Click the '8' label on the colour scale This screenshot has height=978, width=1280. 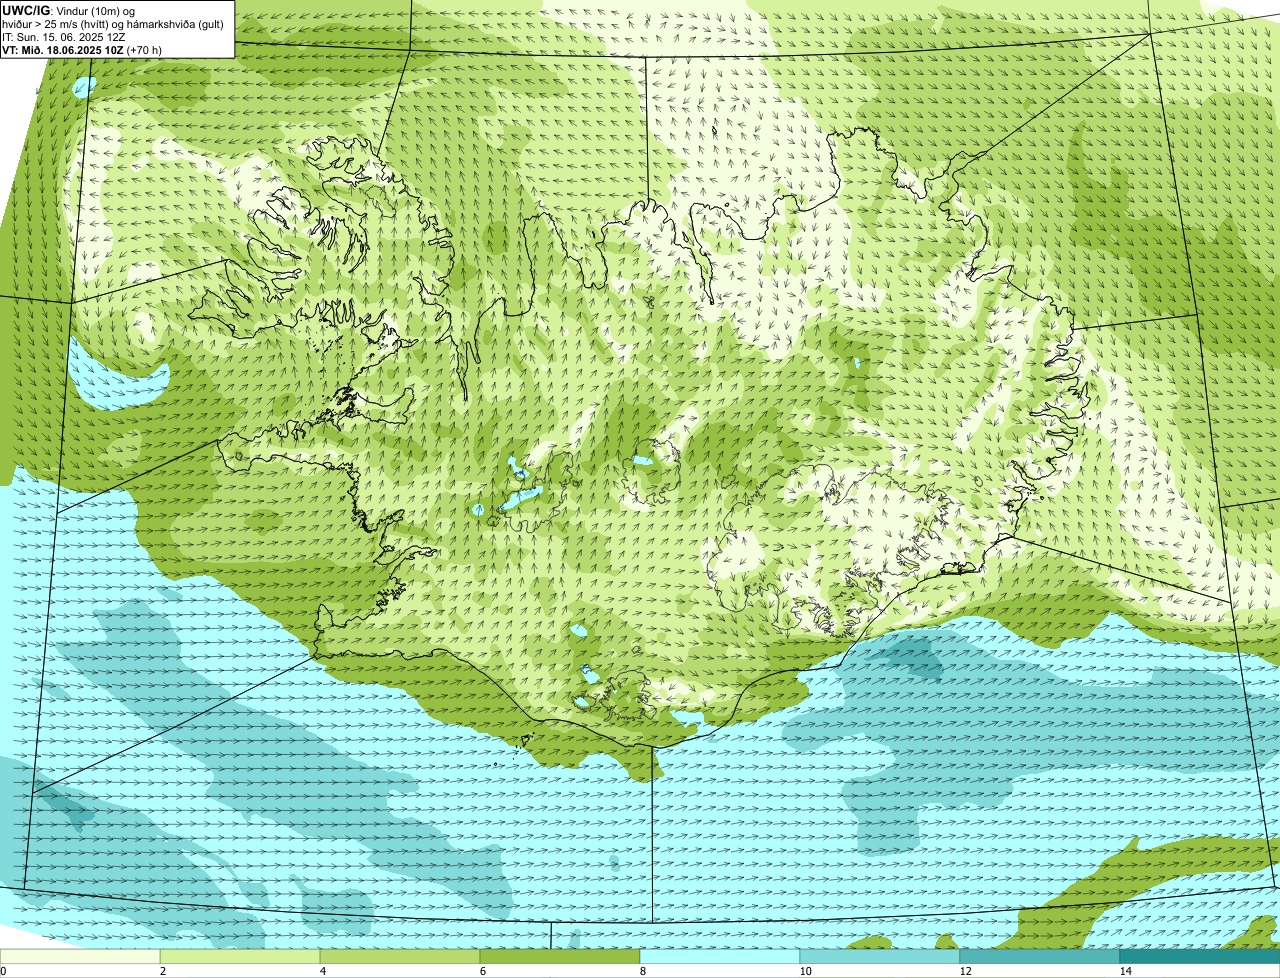point(642,971)
